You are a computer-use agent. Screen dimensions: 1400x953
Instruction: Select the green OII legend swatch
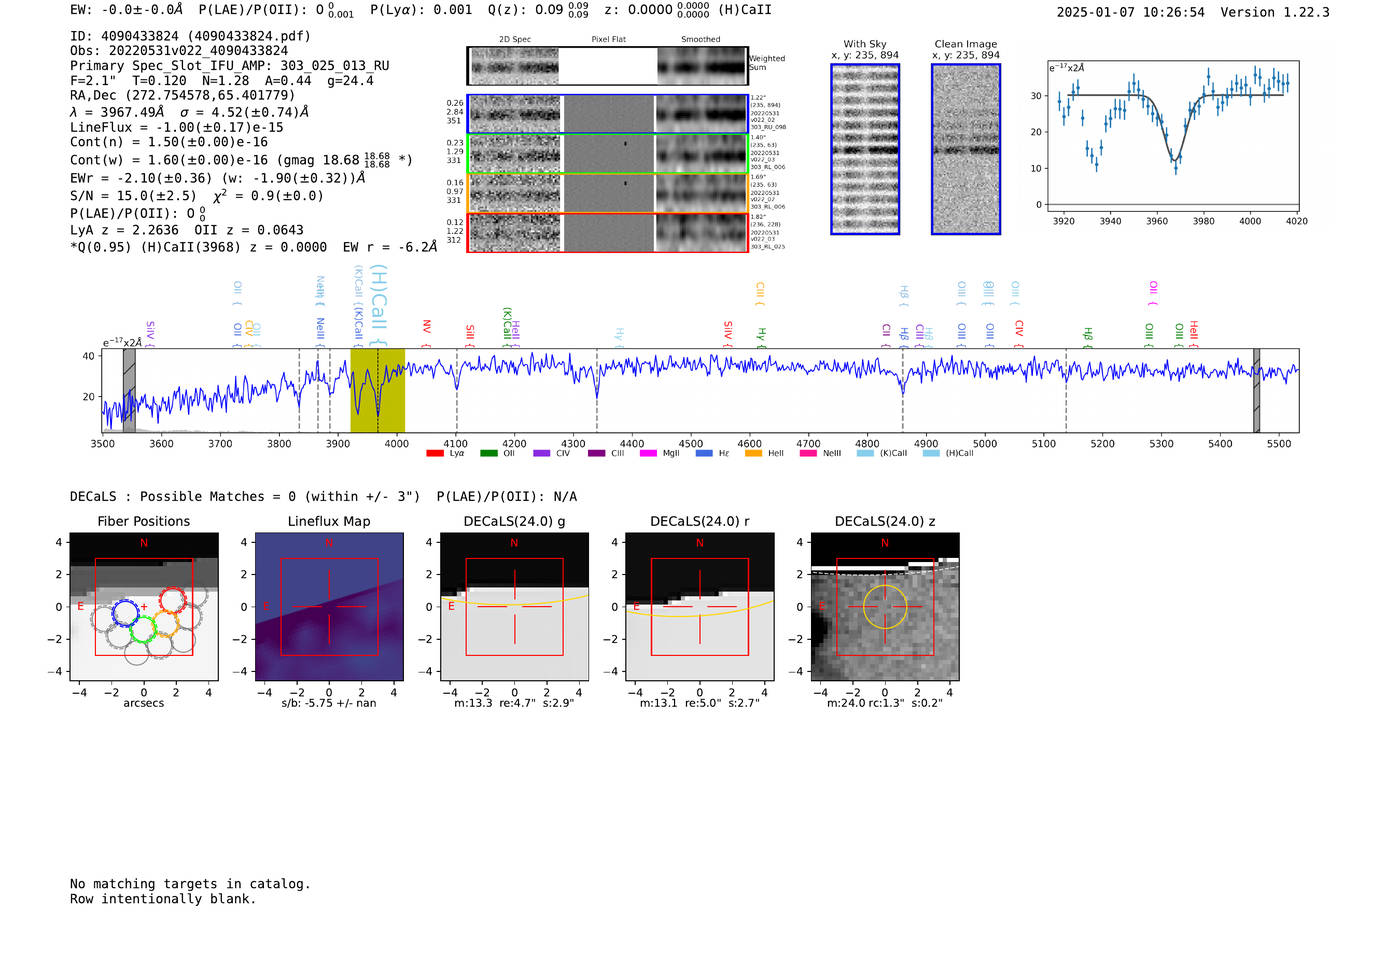coord(488,454)
